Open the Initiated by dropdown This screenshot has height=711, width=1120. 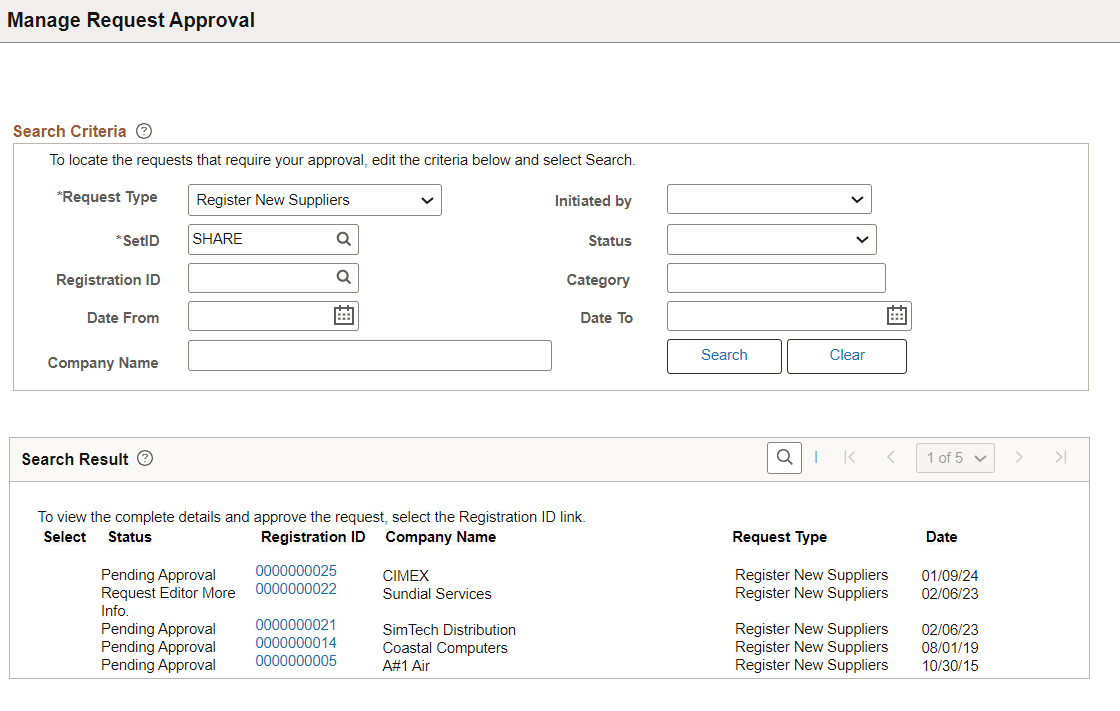pyautogui.click(x=769, y=199)
